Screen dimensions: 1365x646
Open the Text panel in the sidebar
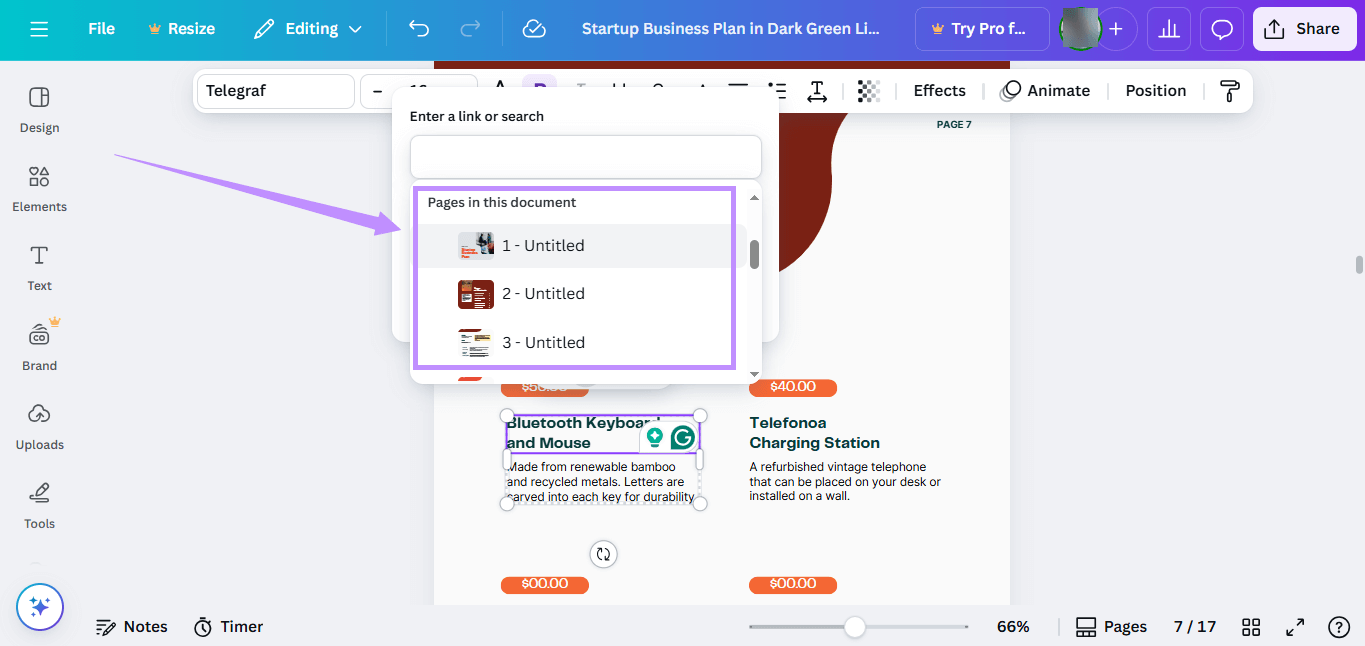(39, 267)
